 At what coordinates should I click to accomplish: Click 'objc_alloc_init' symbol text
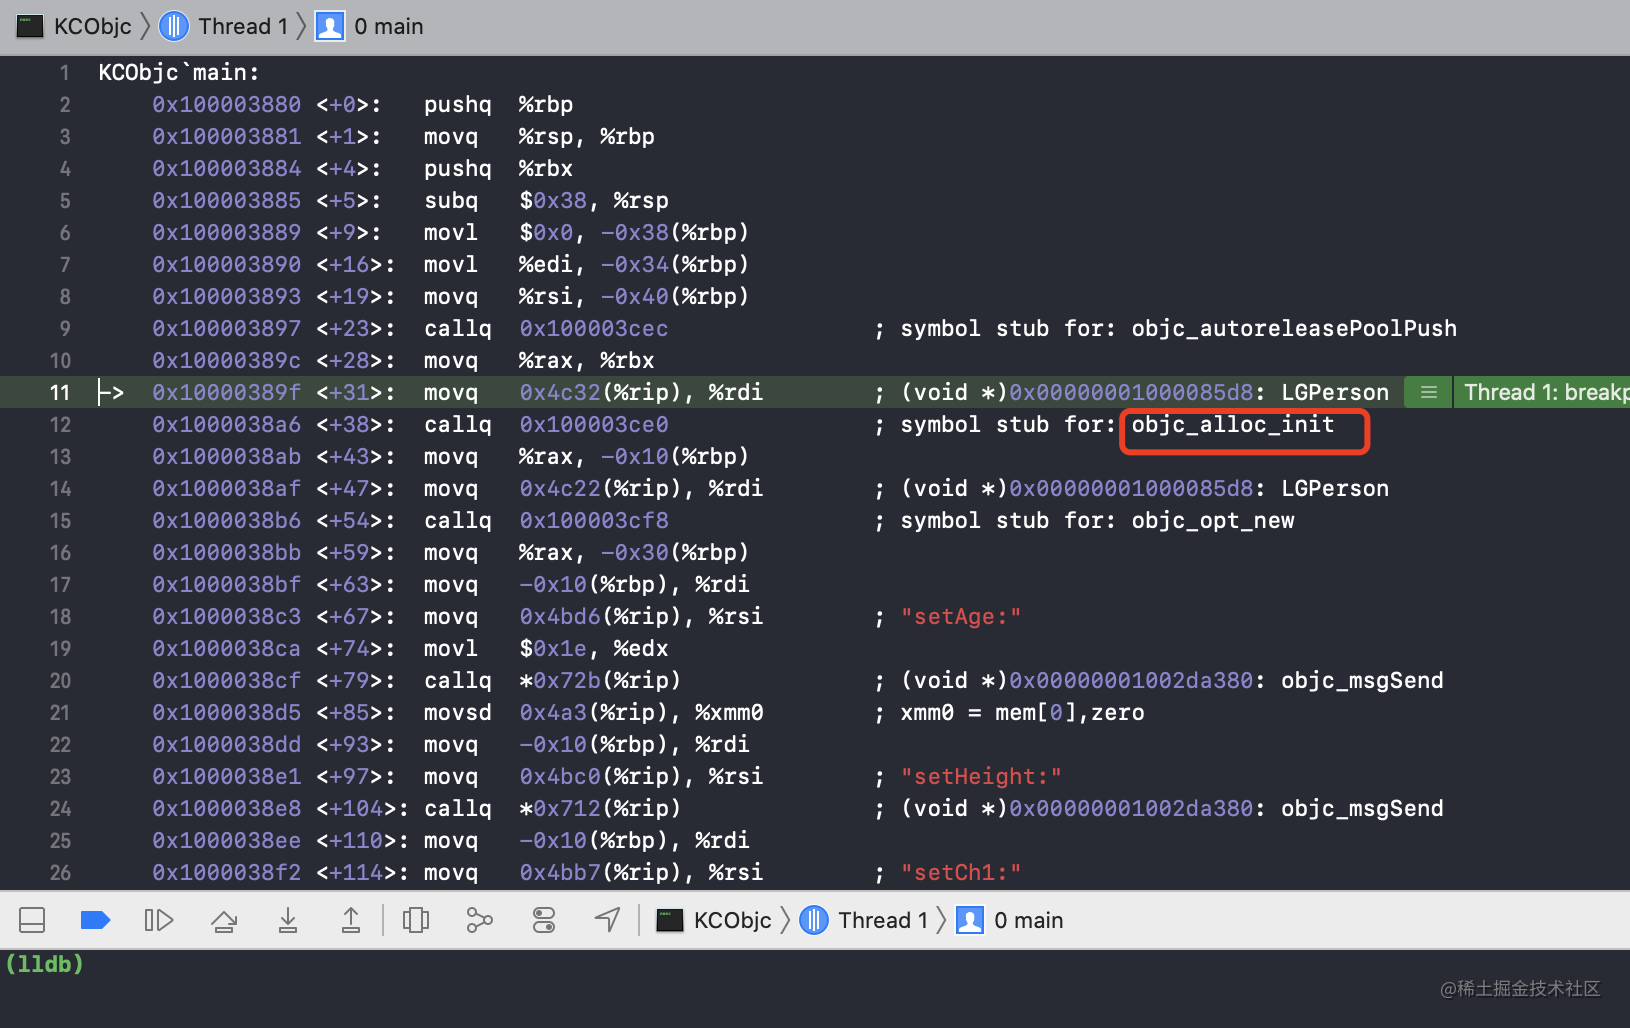pyautogui.click(x=1232, y=424)
